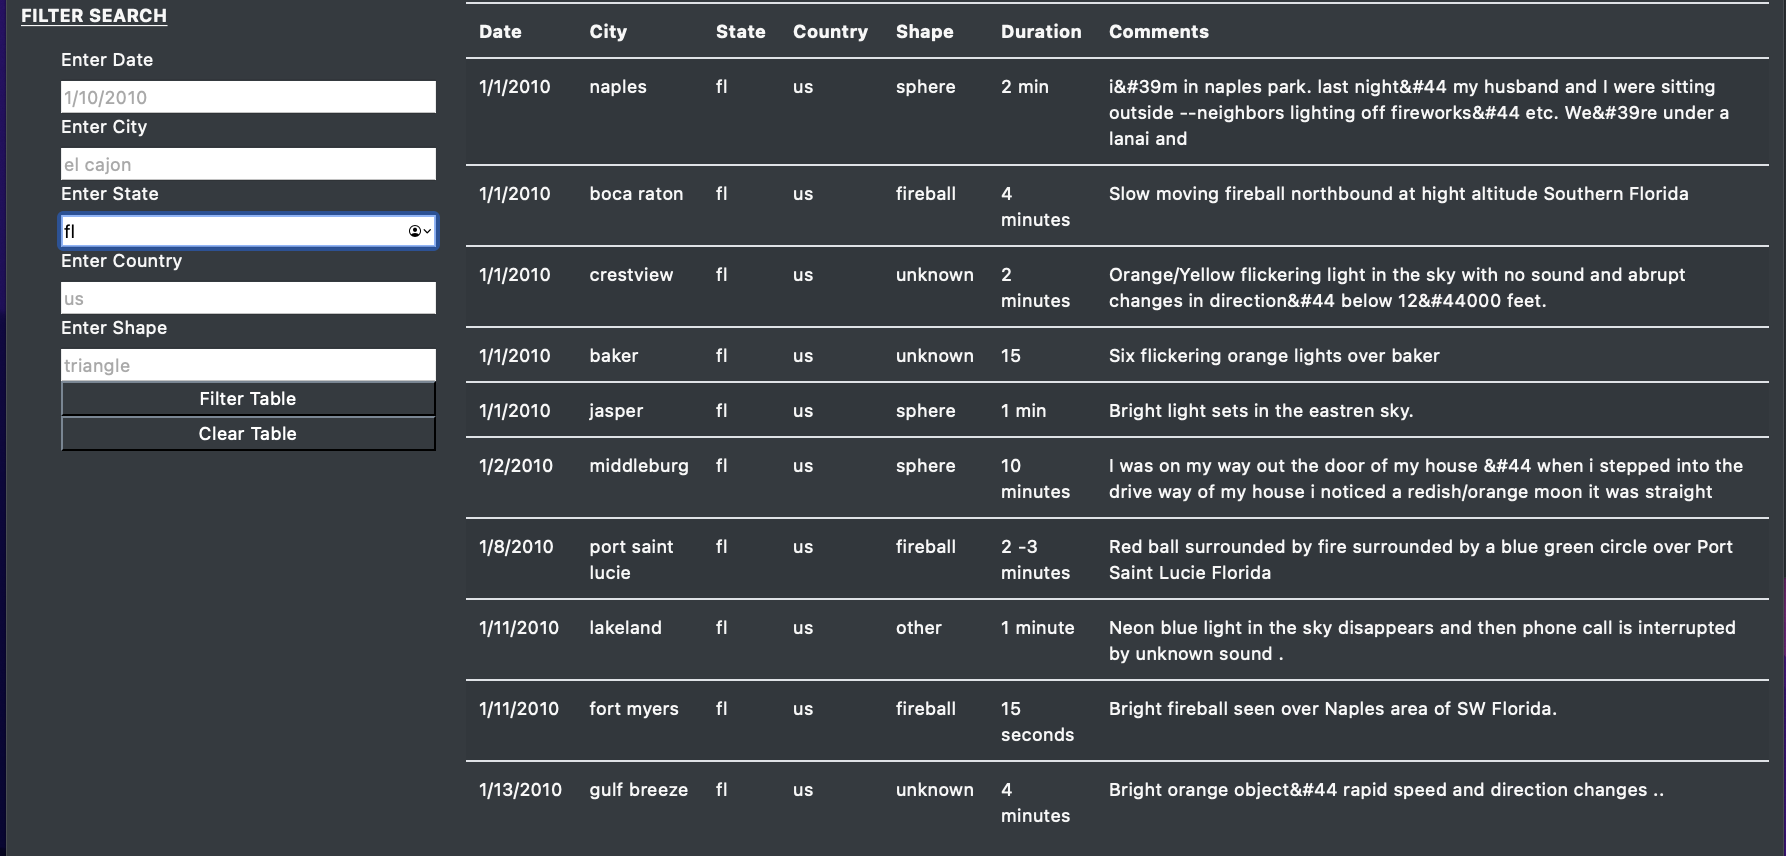Select the fort myers fireball sighting

(1100, 721)
